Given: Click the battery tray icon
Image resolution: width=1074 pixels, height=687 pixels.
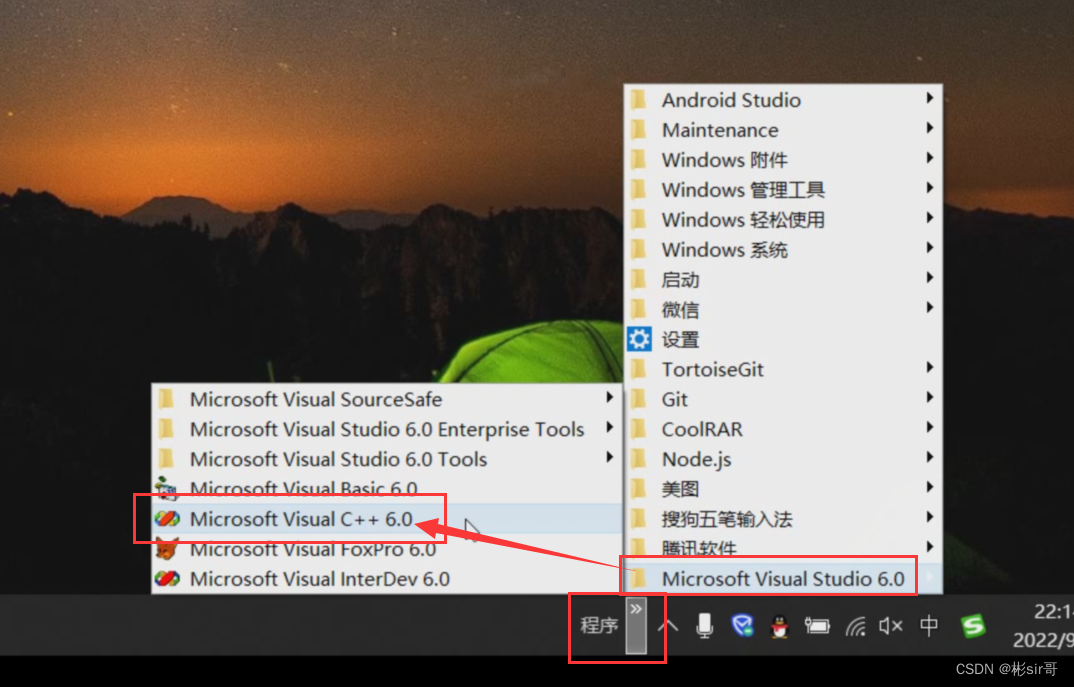Looking at the screenshot, I should pyautogui.click(x=816, y=625).
